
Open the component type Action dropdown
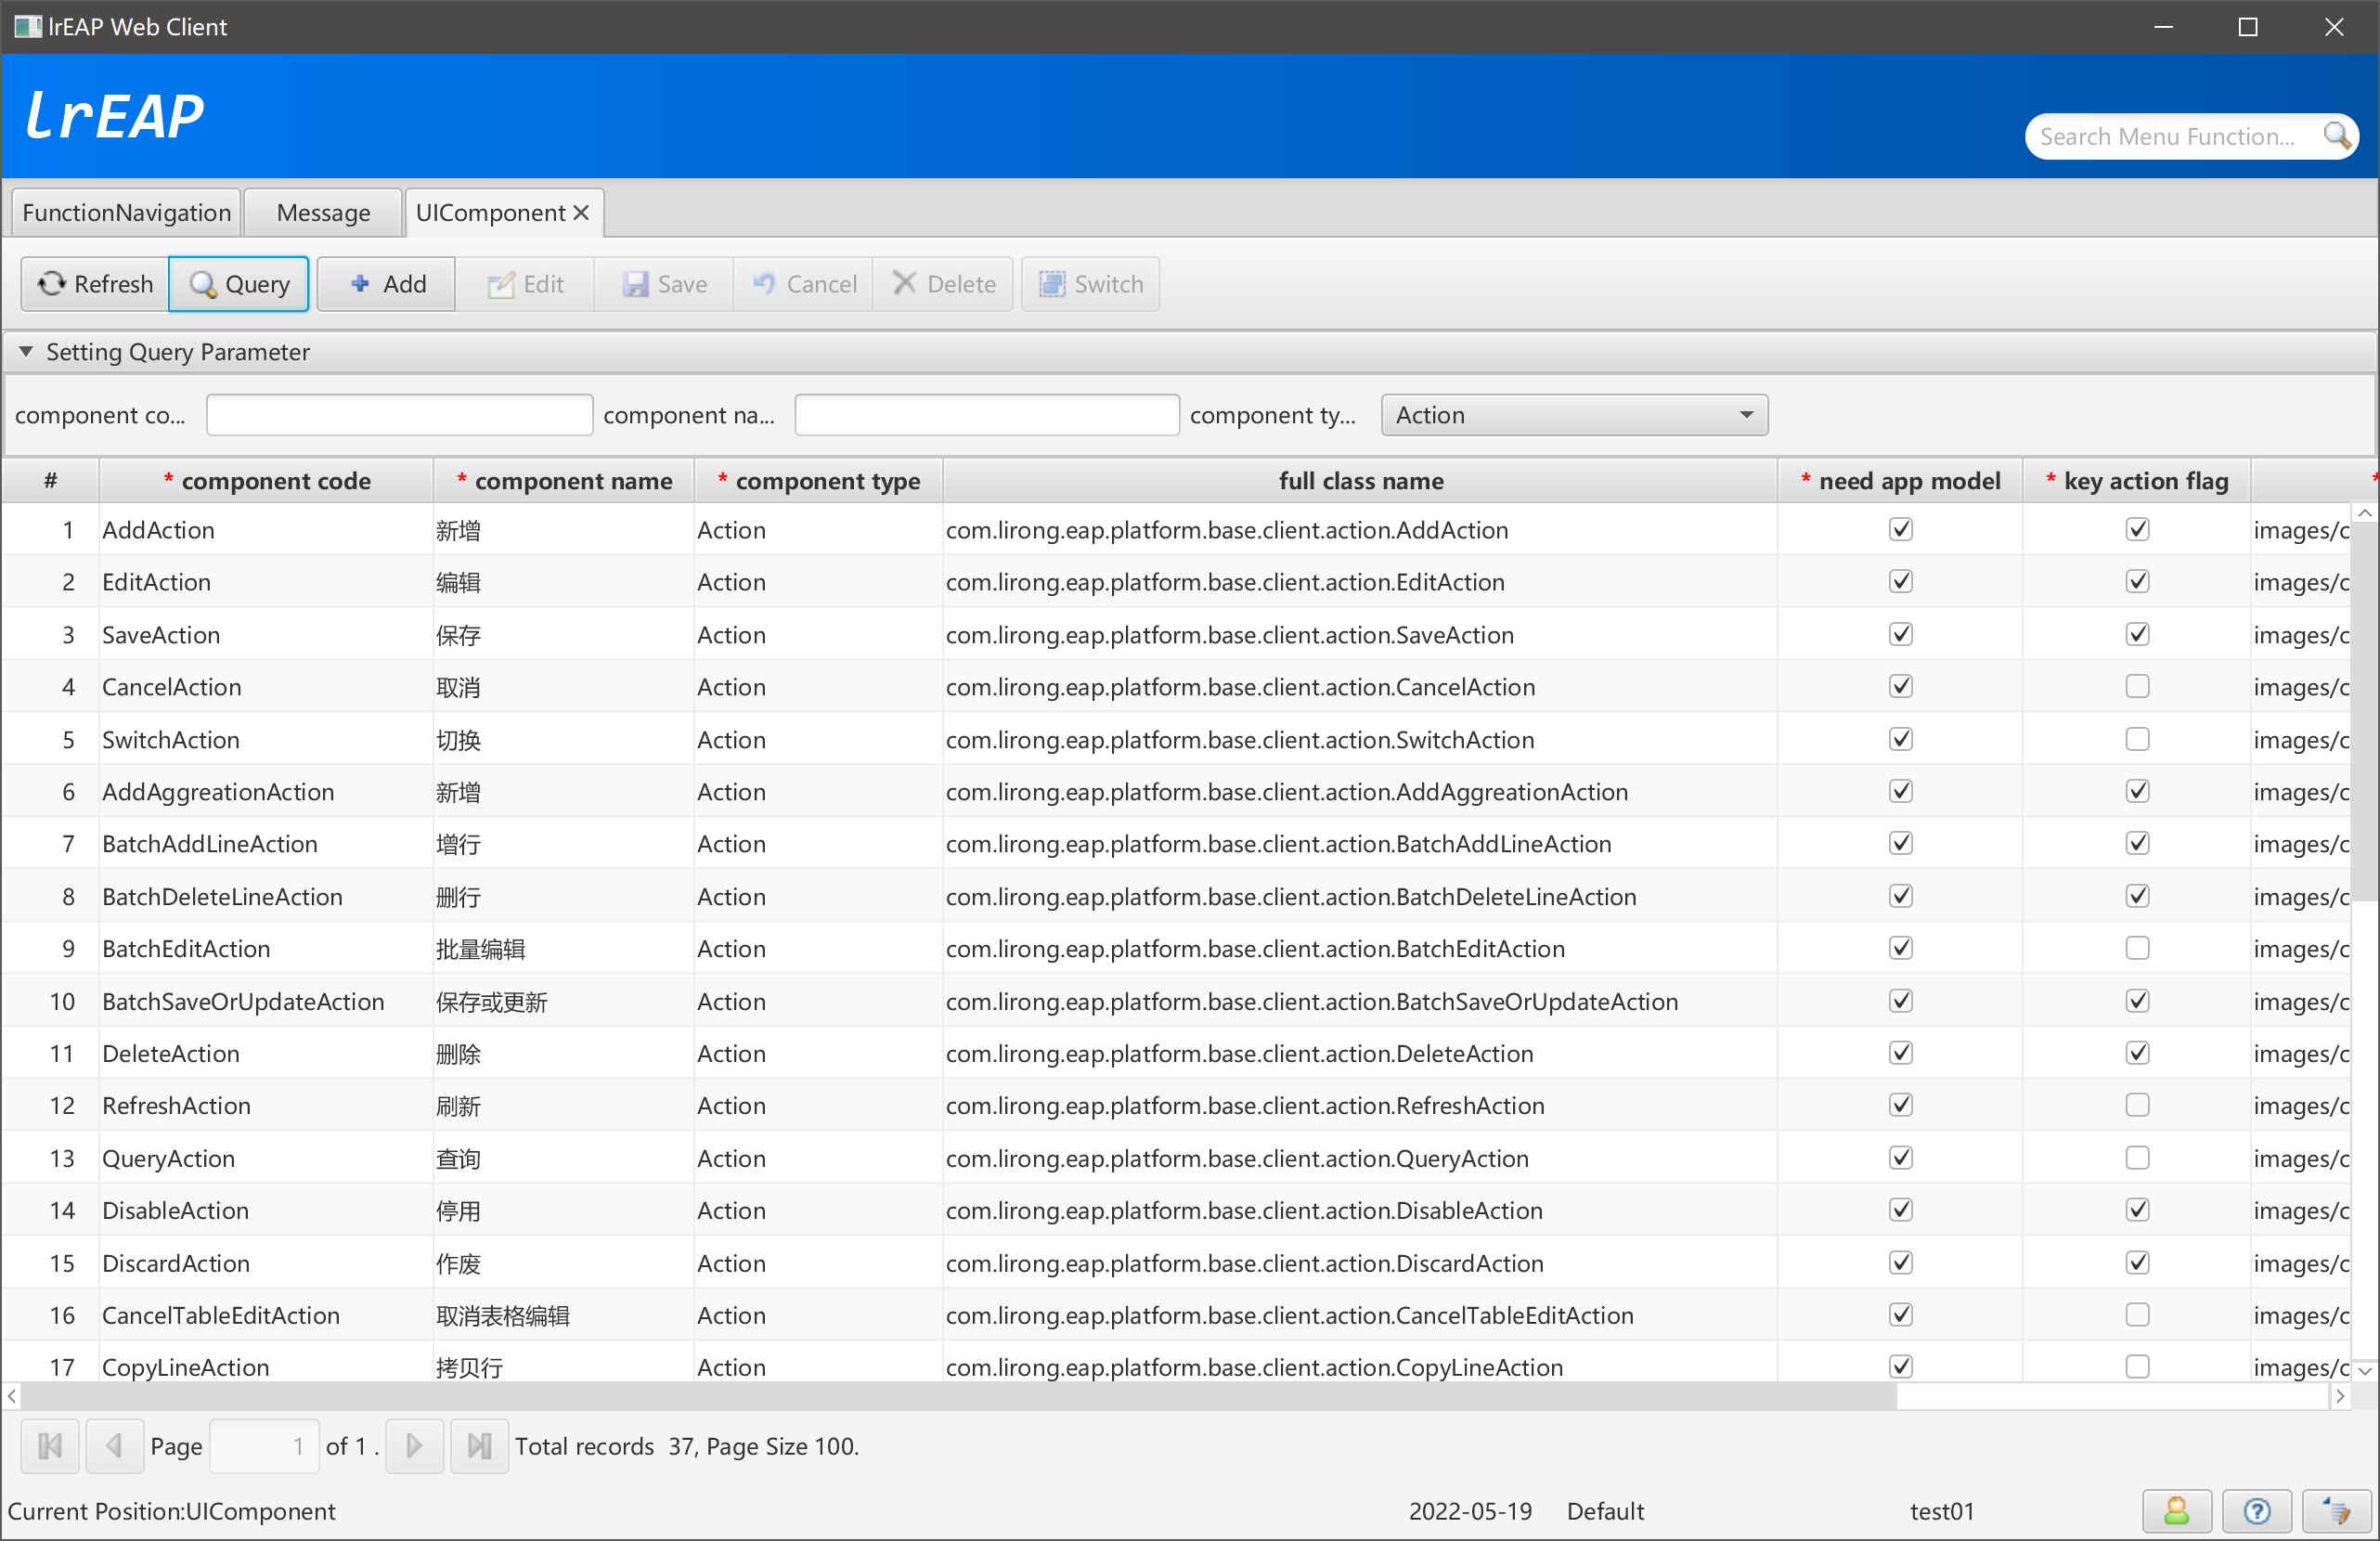click(1574, 415)
